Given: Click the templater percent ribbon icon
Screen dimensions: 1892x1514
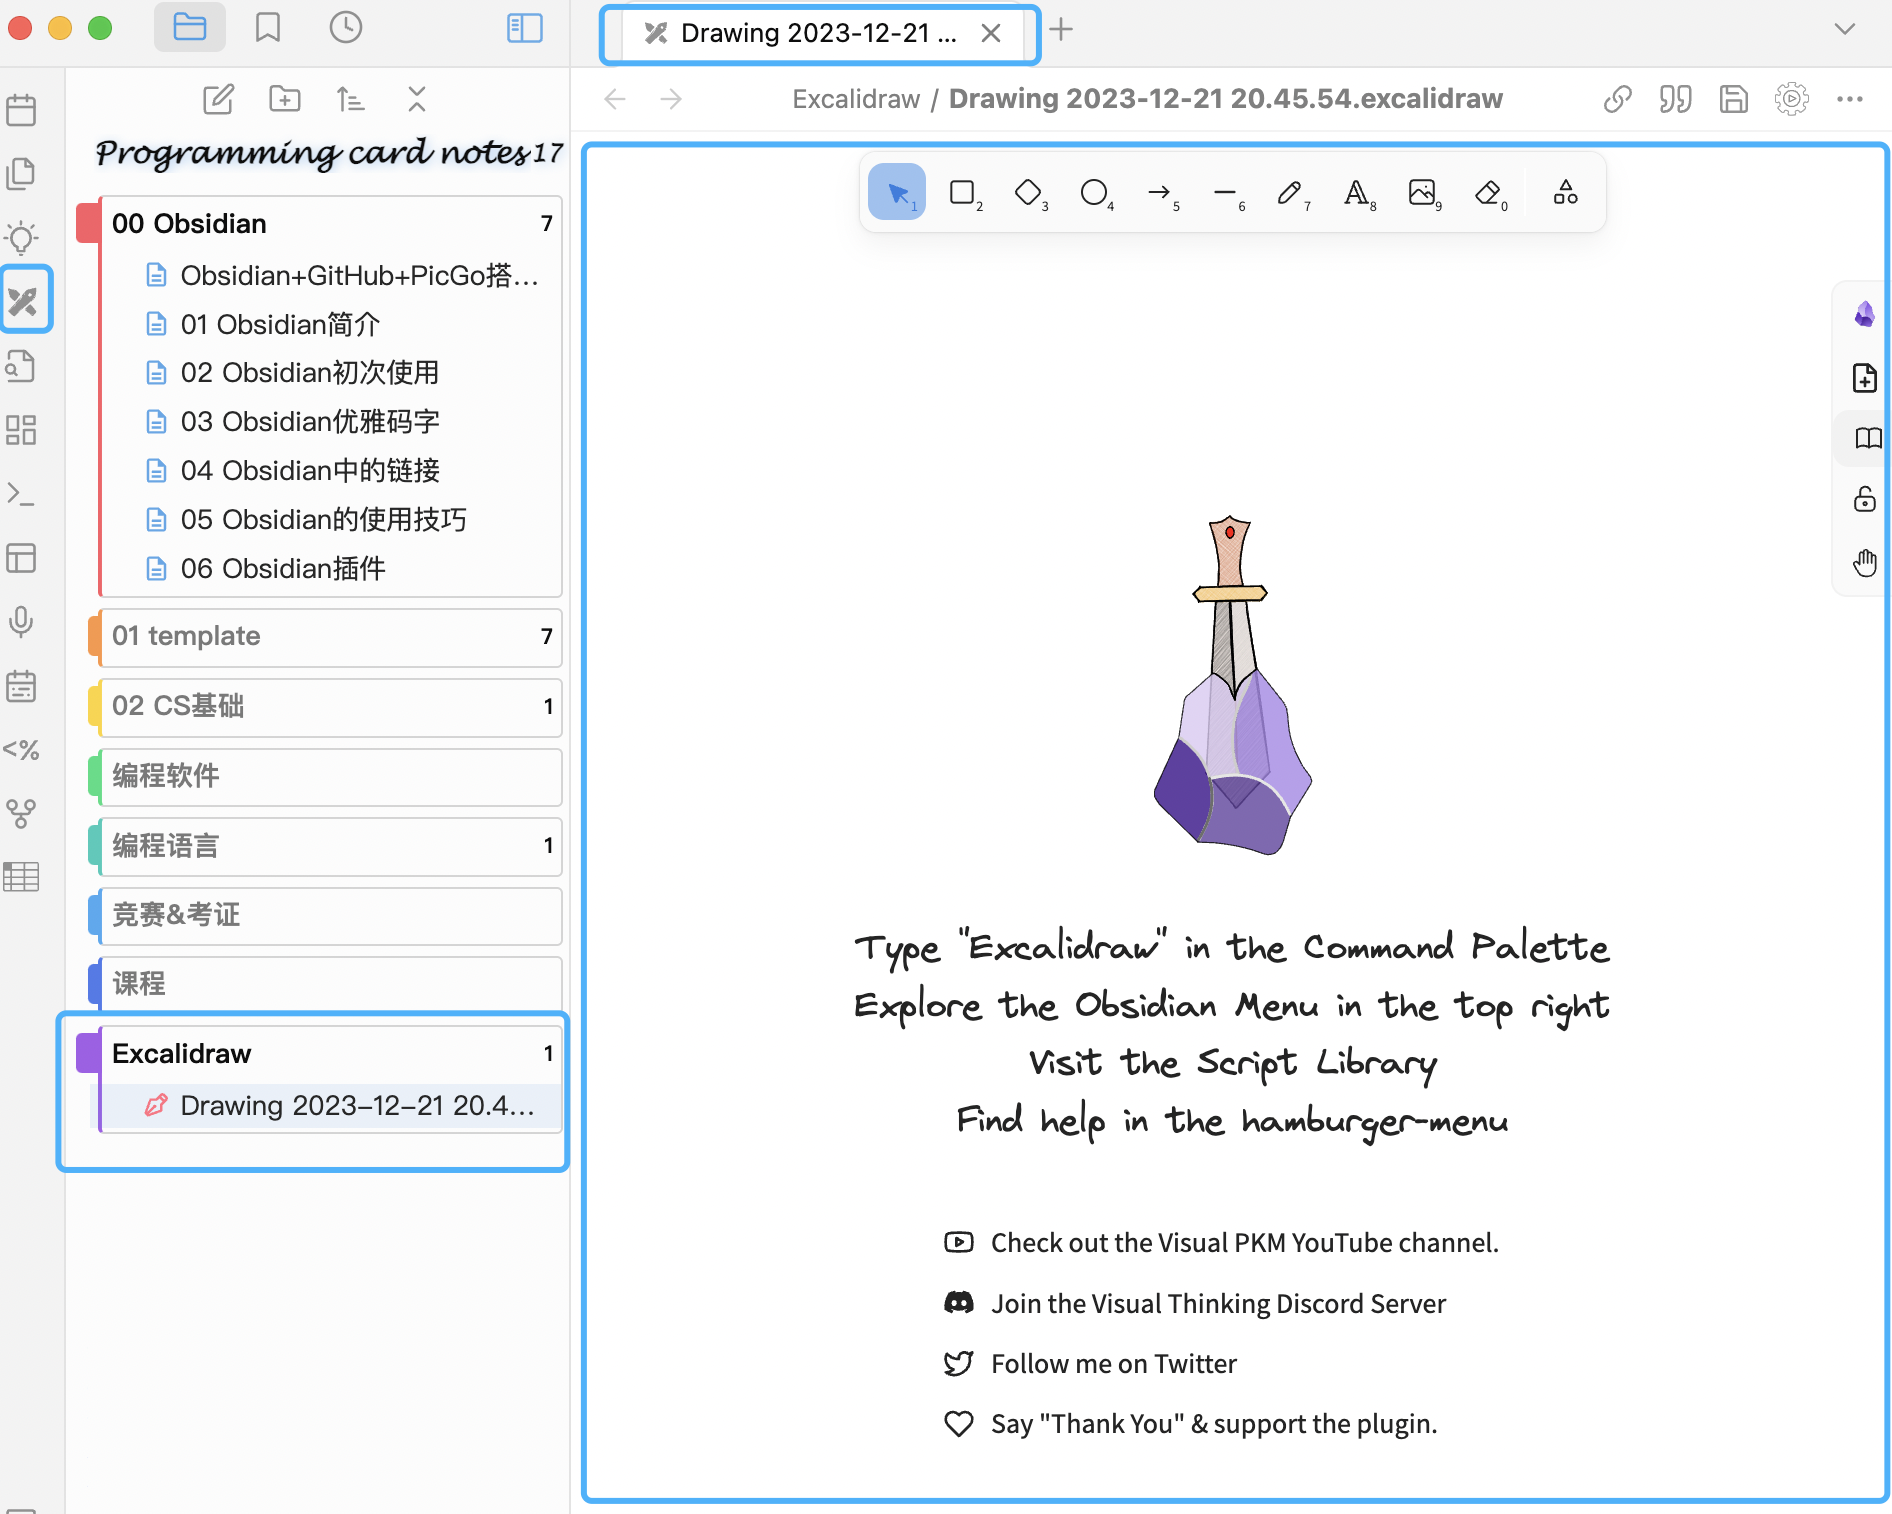Looking at the screenshot, I should [21, 750].
